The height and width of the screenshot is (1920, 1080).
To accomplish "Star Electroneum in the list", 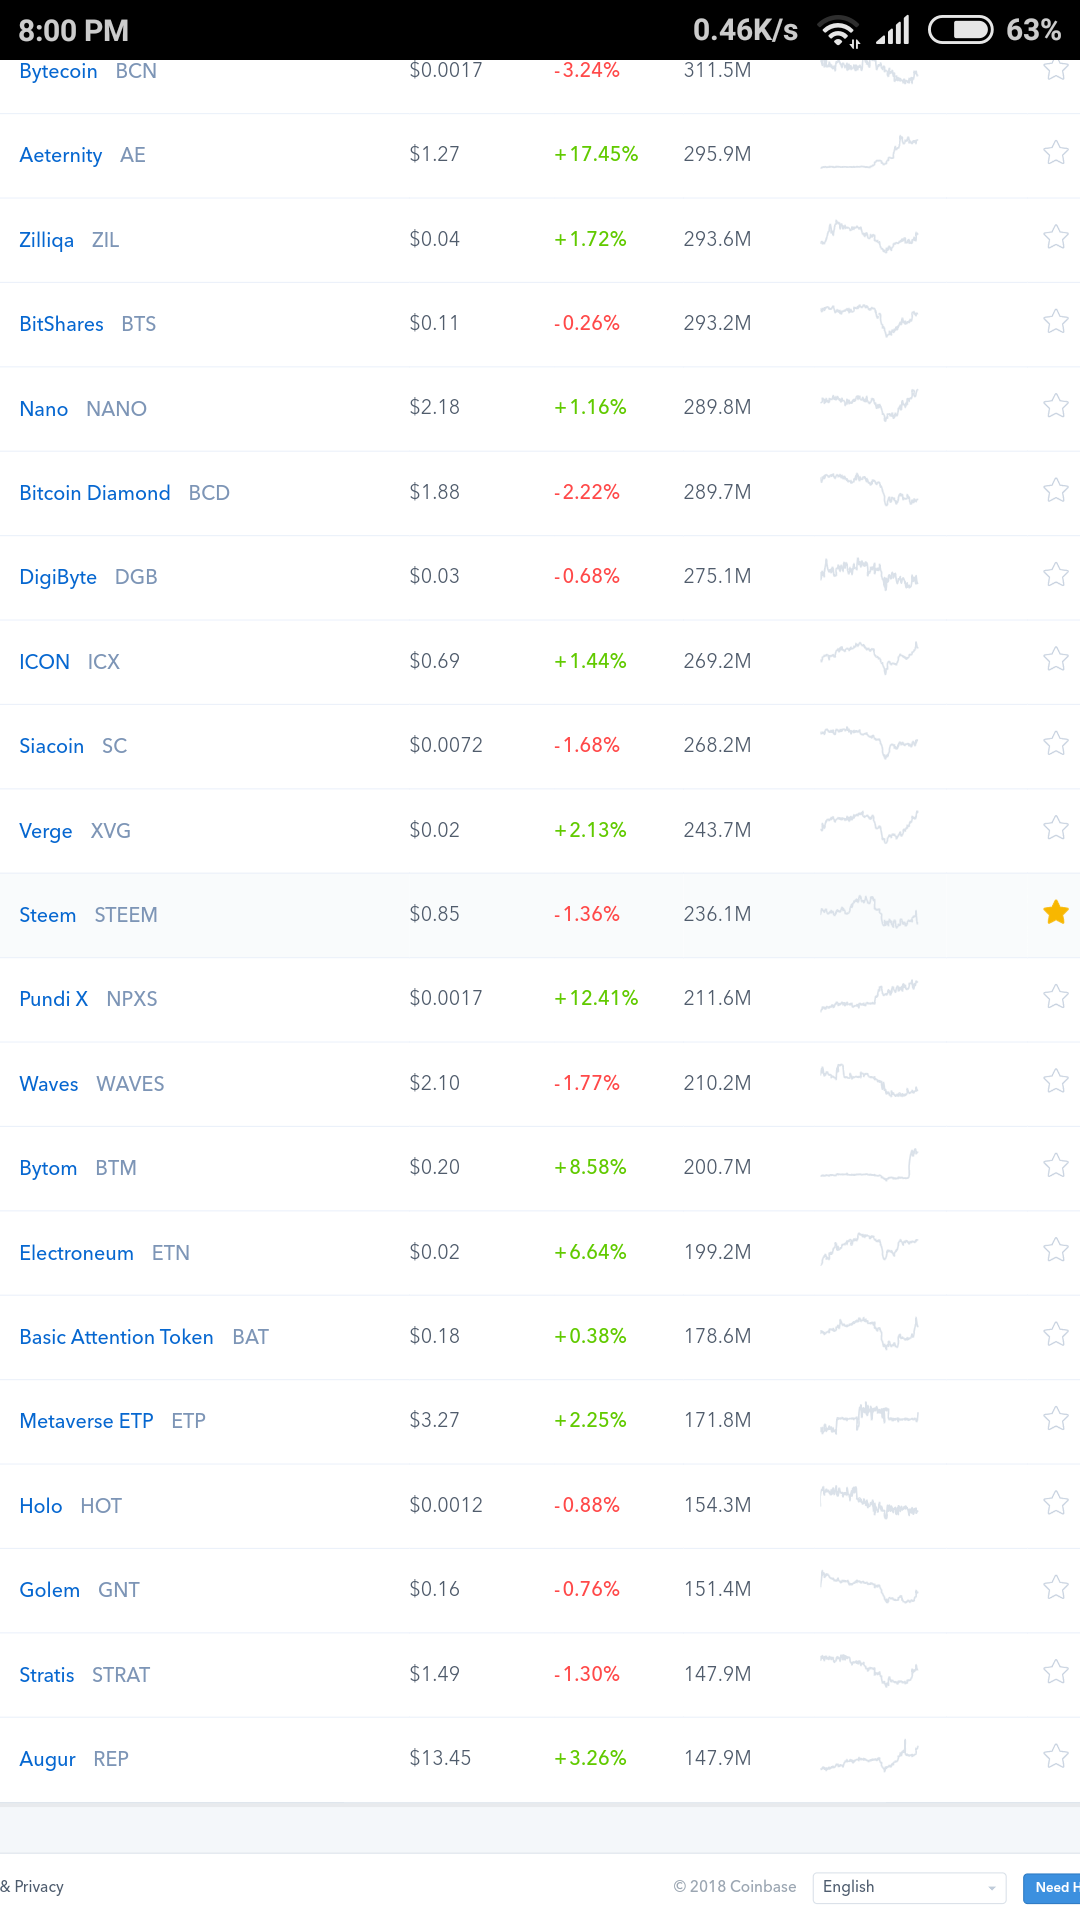I will coord(1055,1251).
